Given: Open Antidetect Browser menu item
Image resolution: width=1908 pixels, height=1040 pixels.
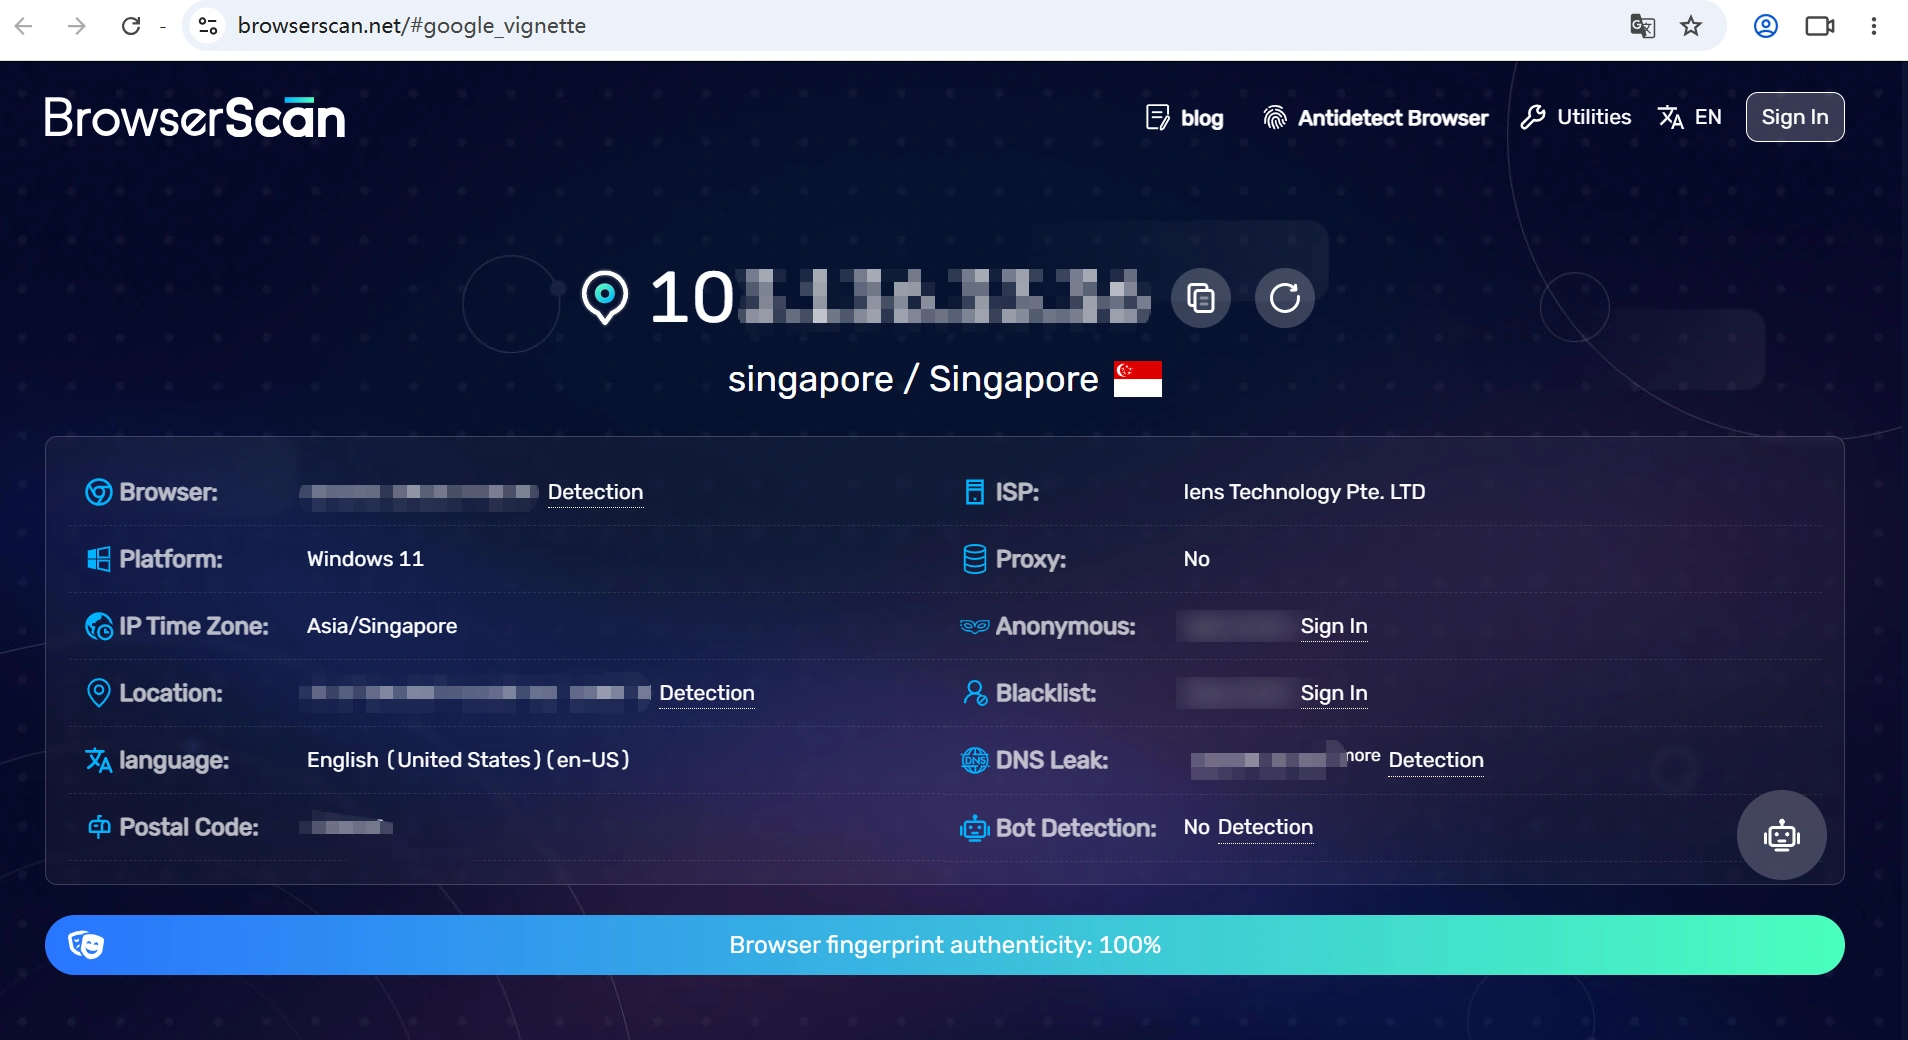Looking at the screenshot, I should coord(1375,118).
